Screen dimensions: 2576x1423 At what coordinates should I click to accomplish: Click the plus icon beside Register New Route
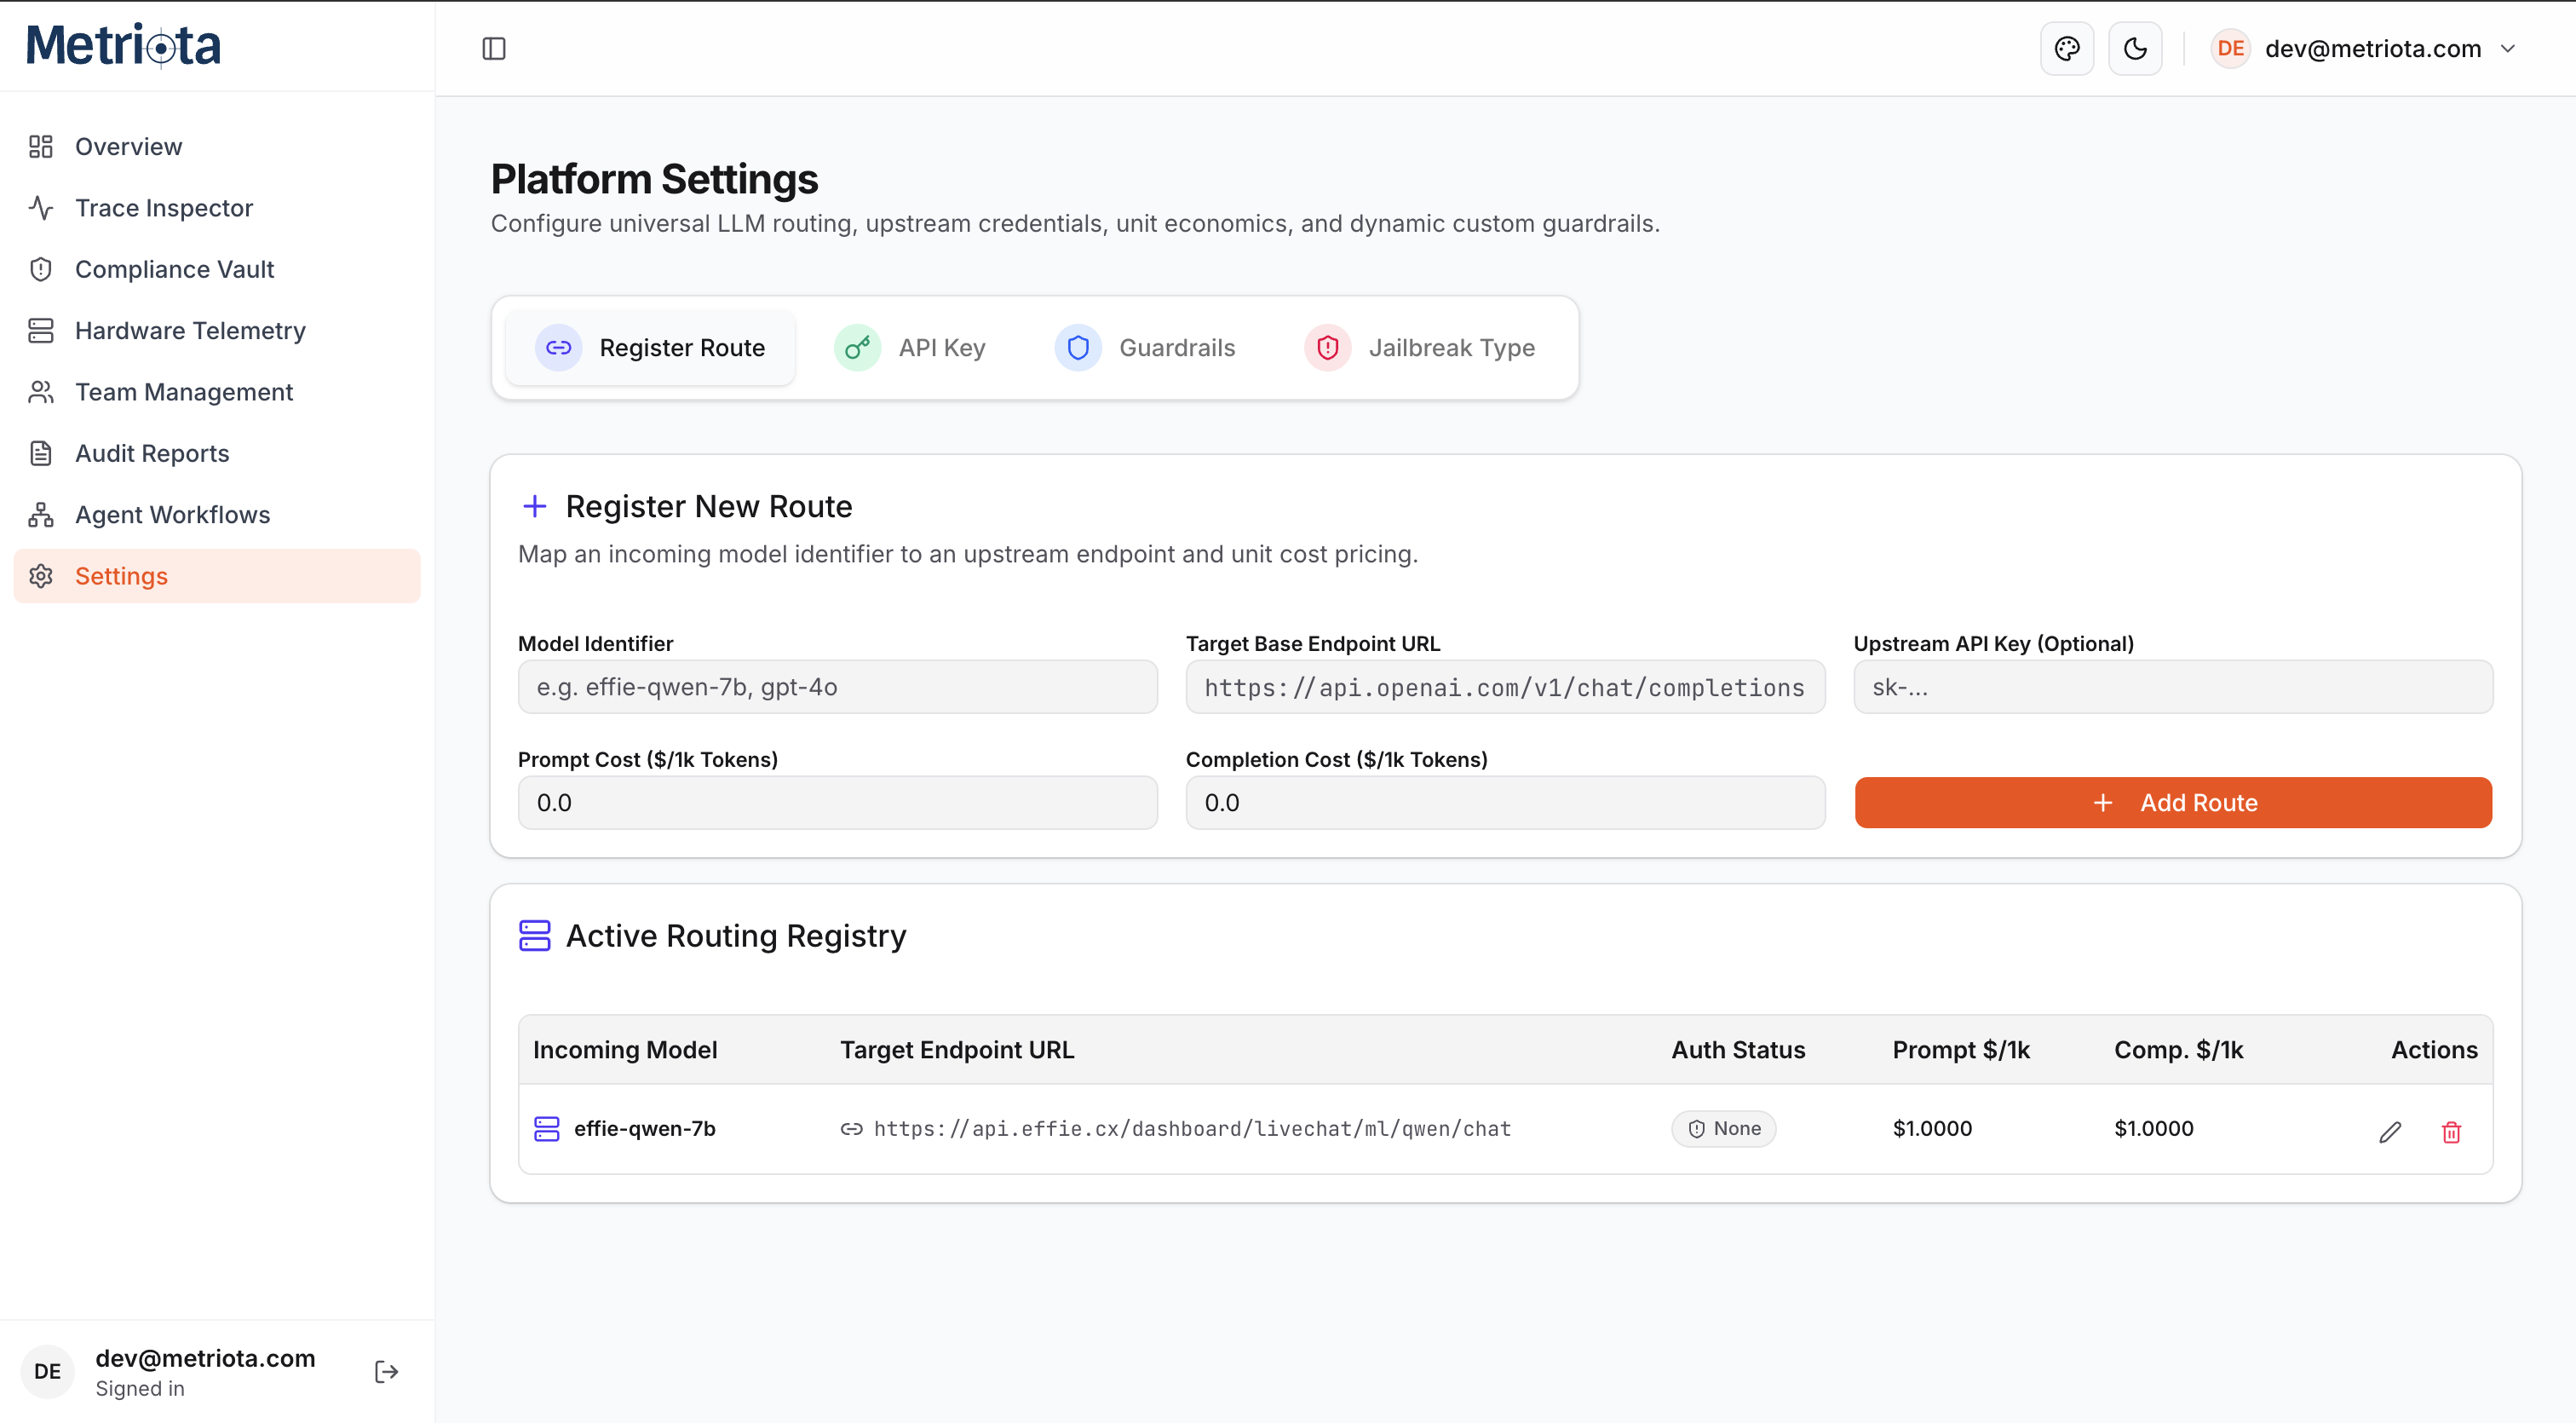pos(535,506)
